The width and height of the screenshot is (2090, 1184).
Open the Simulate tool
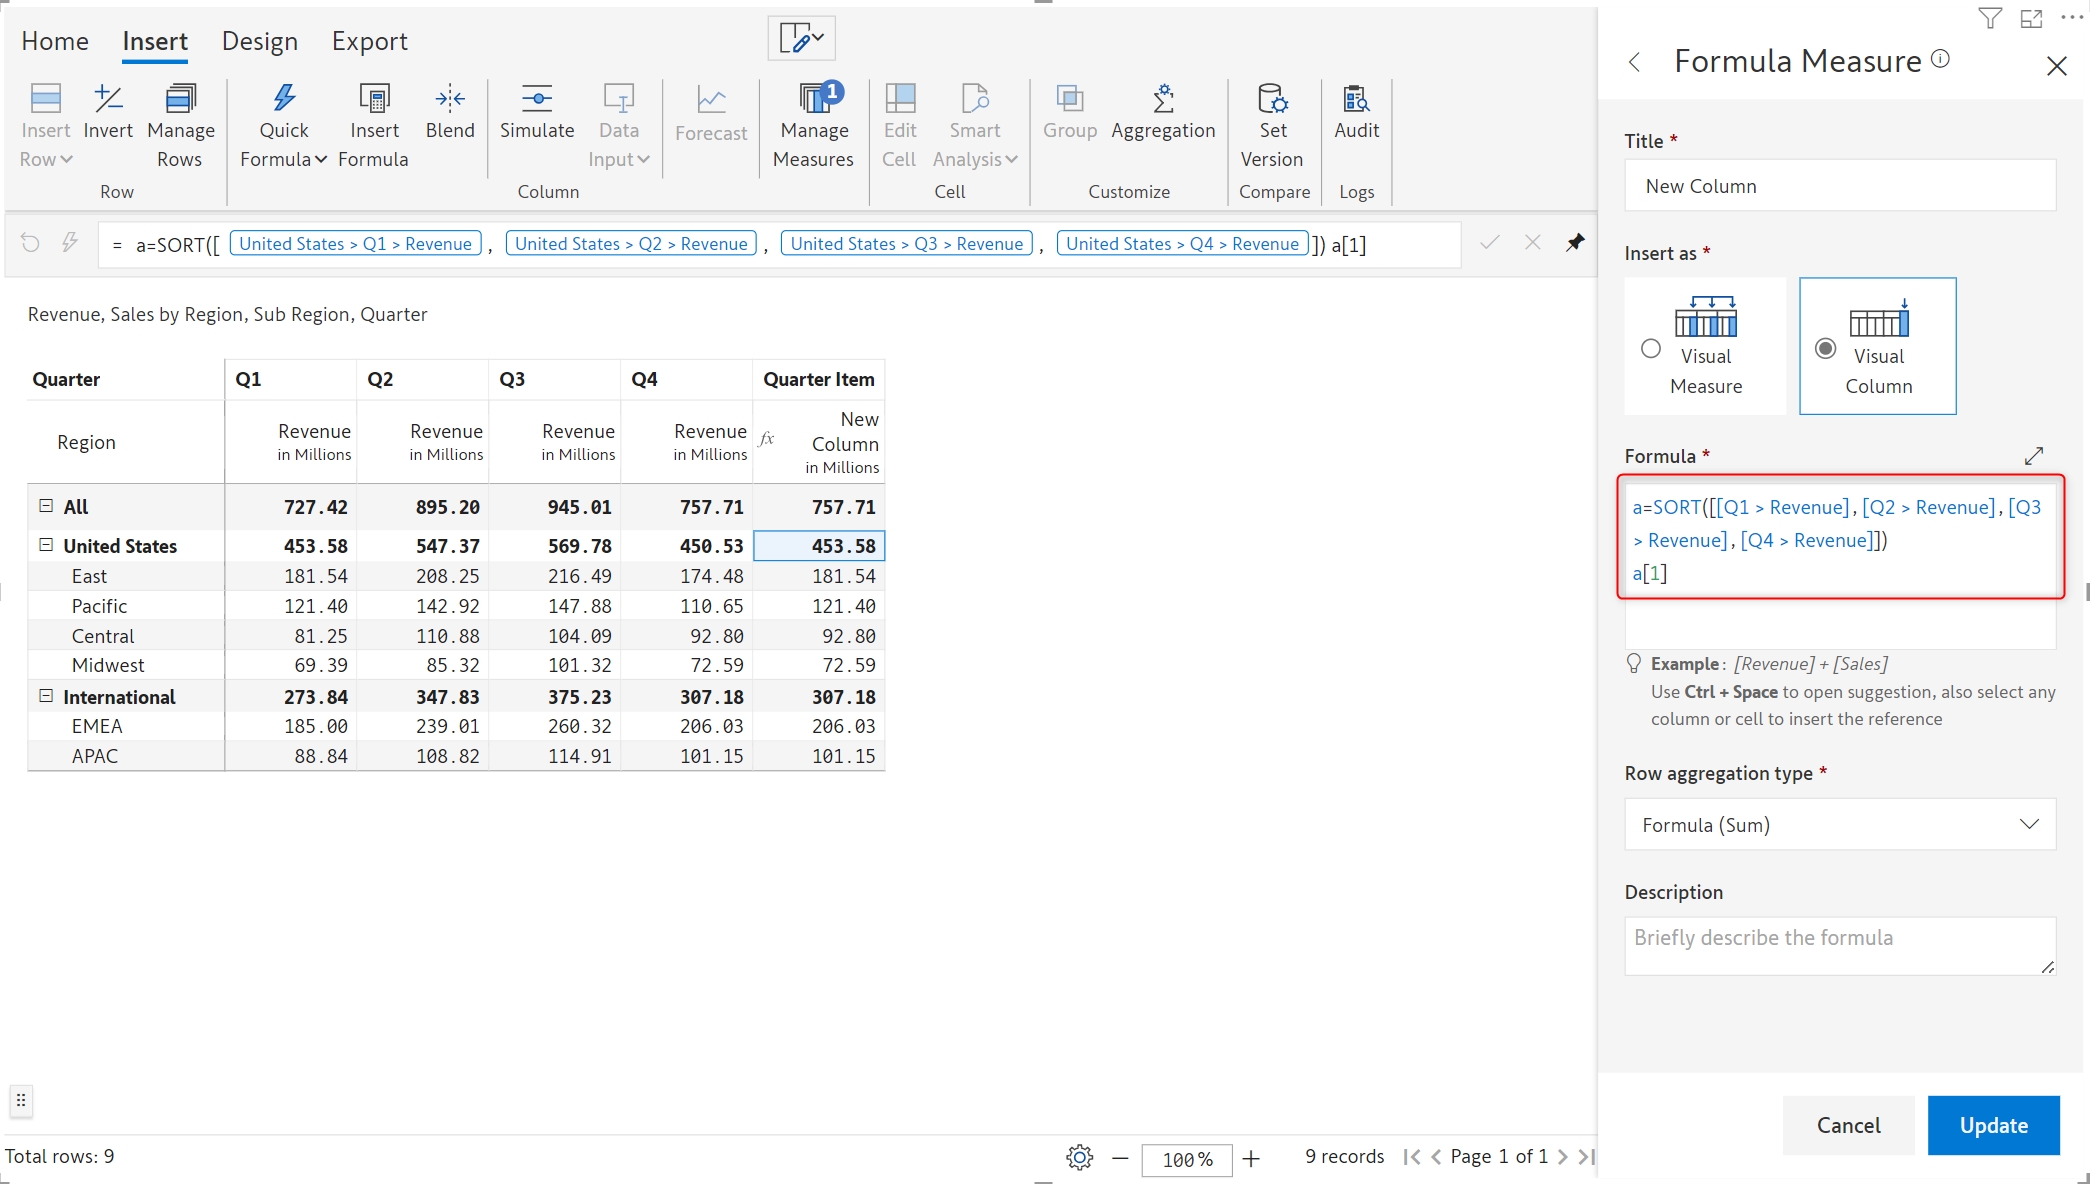tap(537, 100)
